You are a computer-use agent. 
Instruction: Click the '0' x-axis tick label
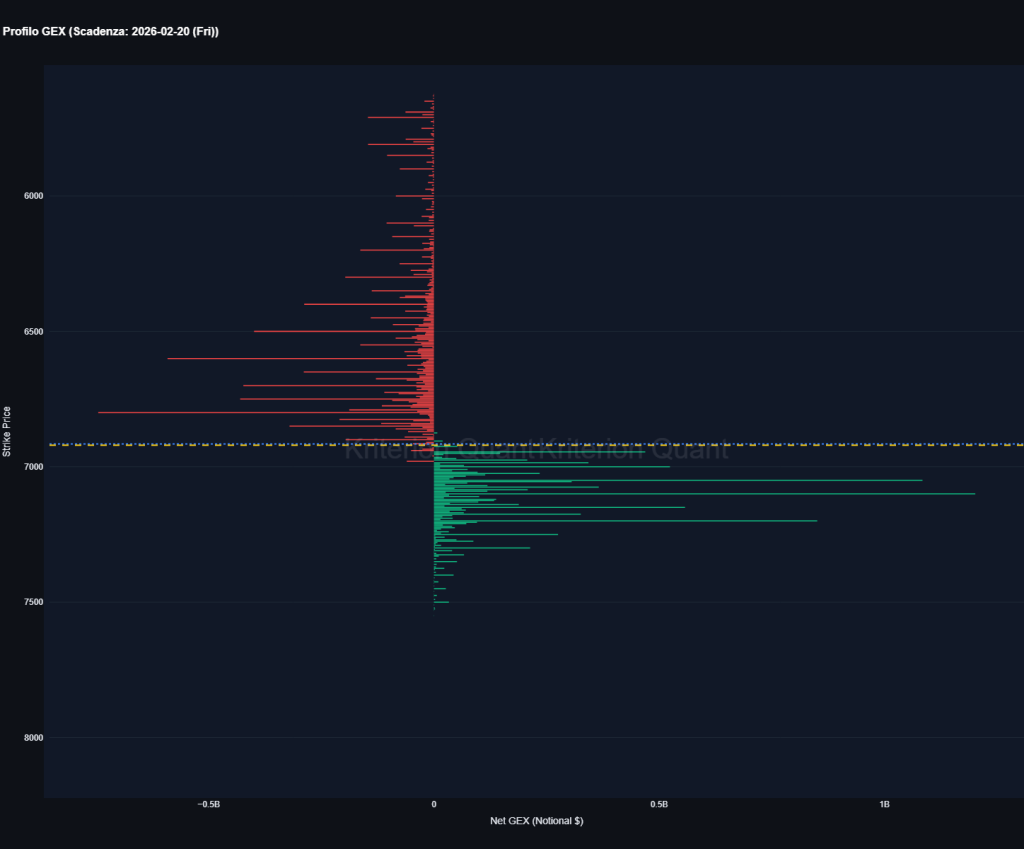[433, 804]
